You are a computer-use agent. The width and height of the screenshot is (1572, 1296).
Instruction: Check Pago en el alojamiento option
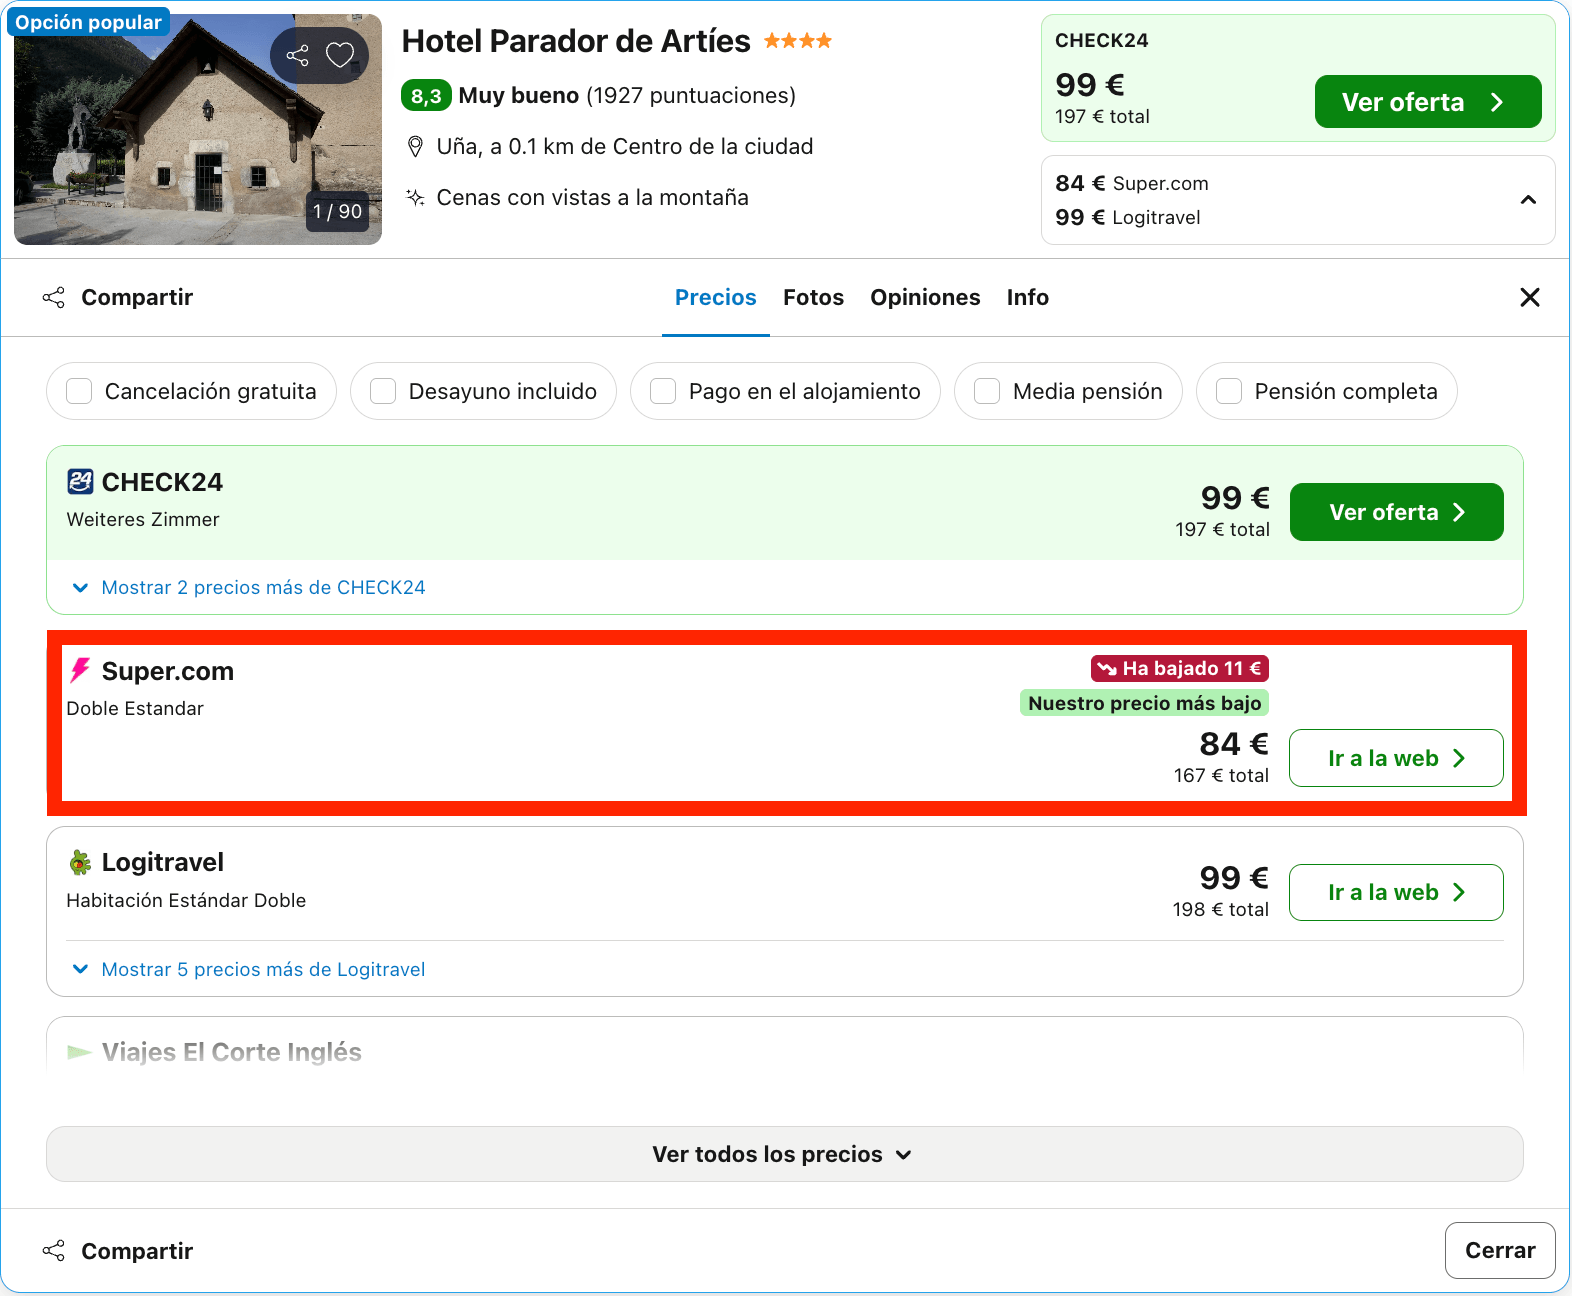tap(663, 391)
